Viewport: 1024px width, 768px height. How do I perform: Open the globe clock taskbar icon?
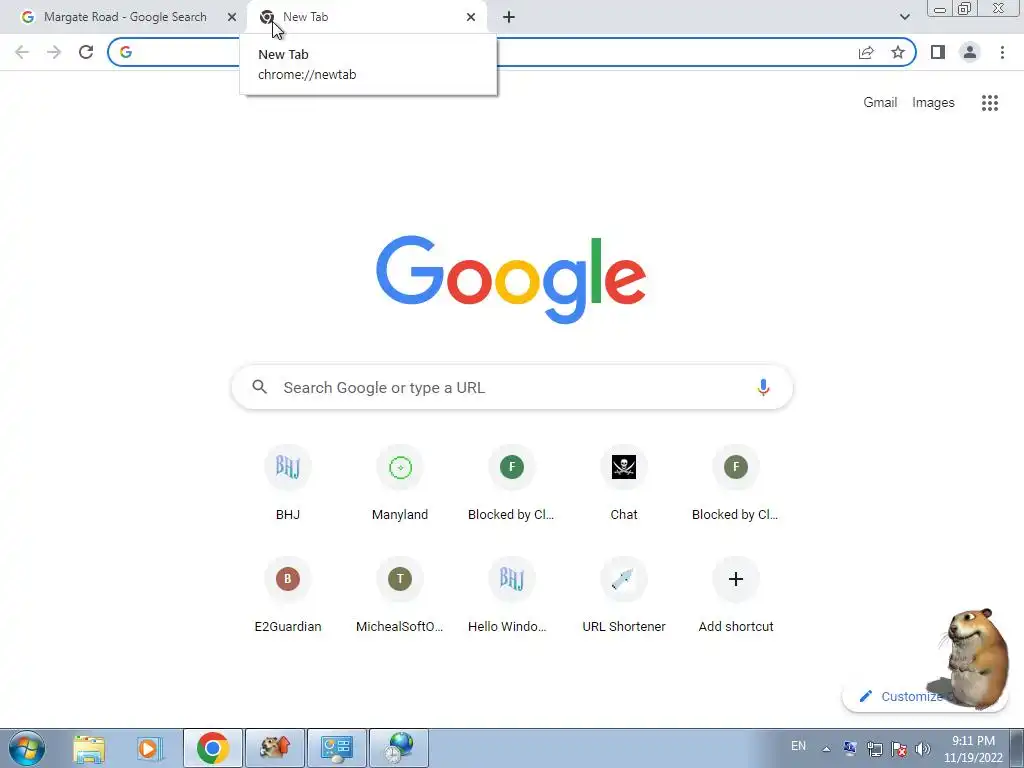[399, 748]
